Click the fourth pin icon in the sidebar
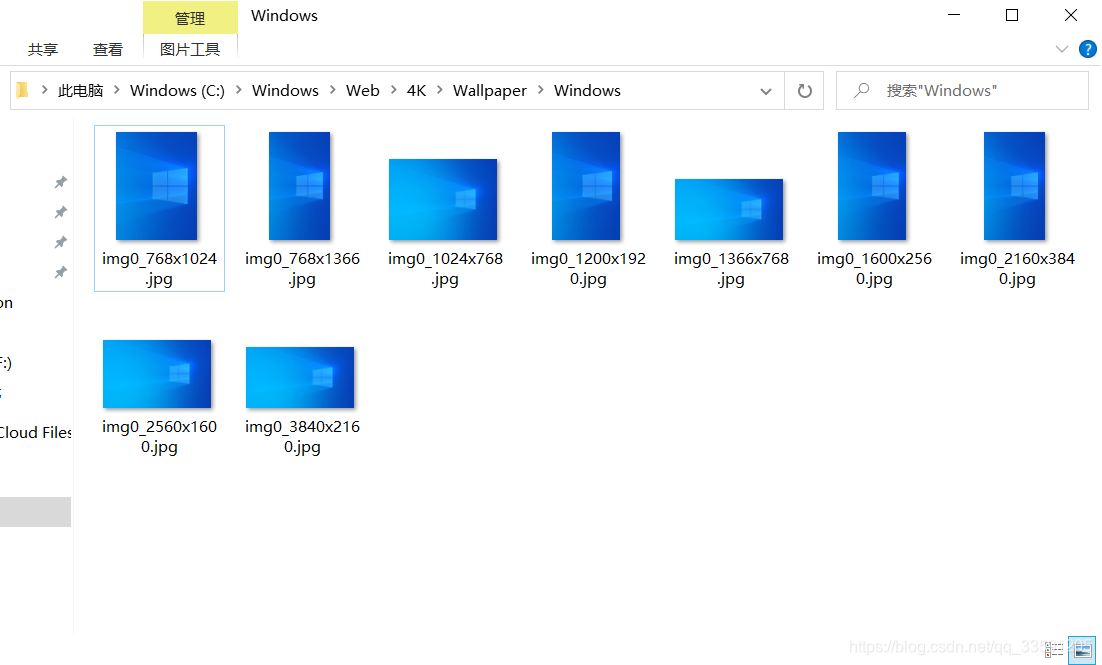Screen dimensions: 1102x665 [61, 272]
